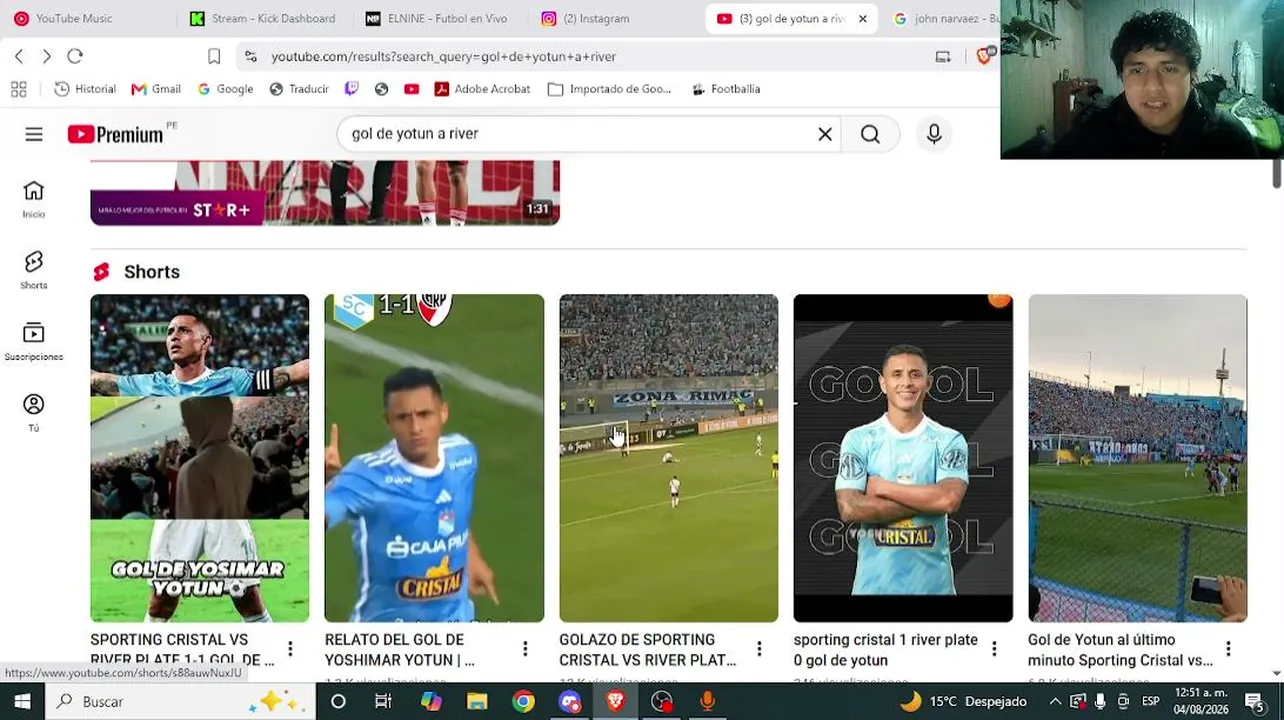The image size is (1284, 720).
Task: Open the Footballia bookmark
Action: (726, 89)
